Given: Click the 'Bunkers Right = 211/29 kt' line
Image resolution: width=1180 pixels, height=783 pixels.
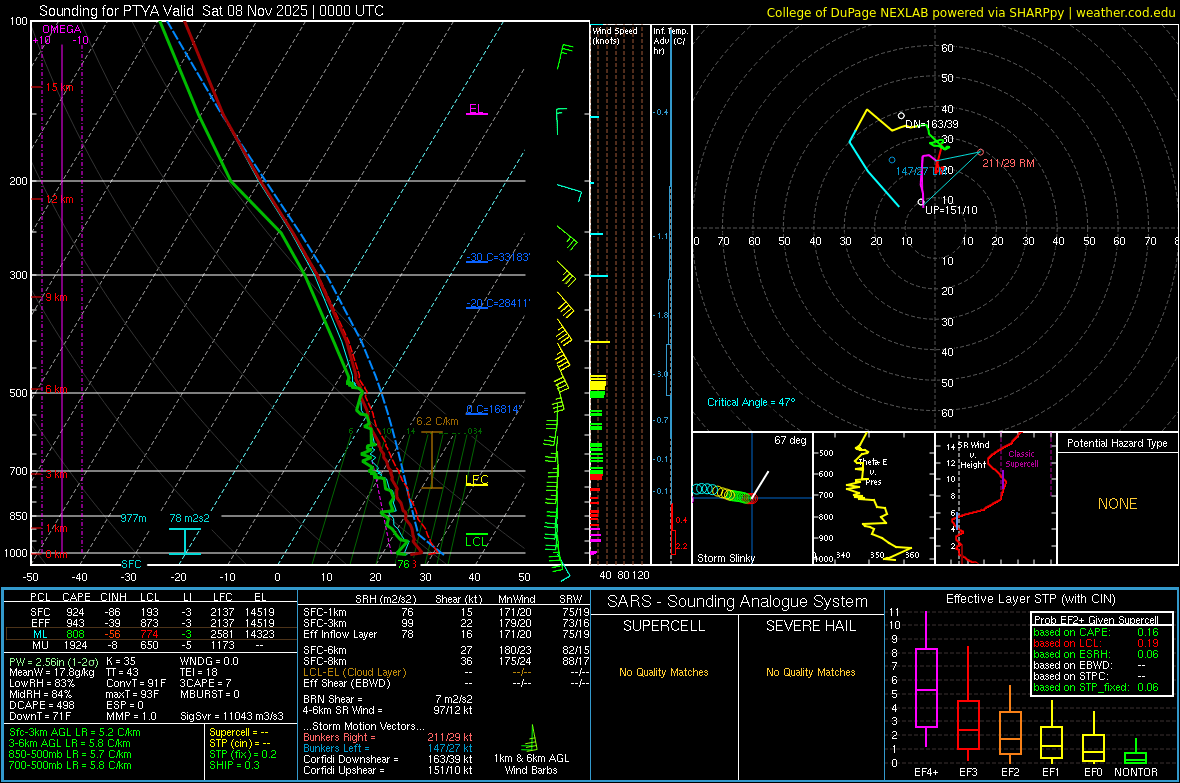Looking at the screenshot, I should click(388, 737).
